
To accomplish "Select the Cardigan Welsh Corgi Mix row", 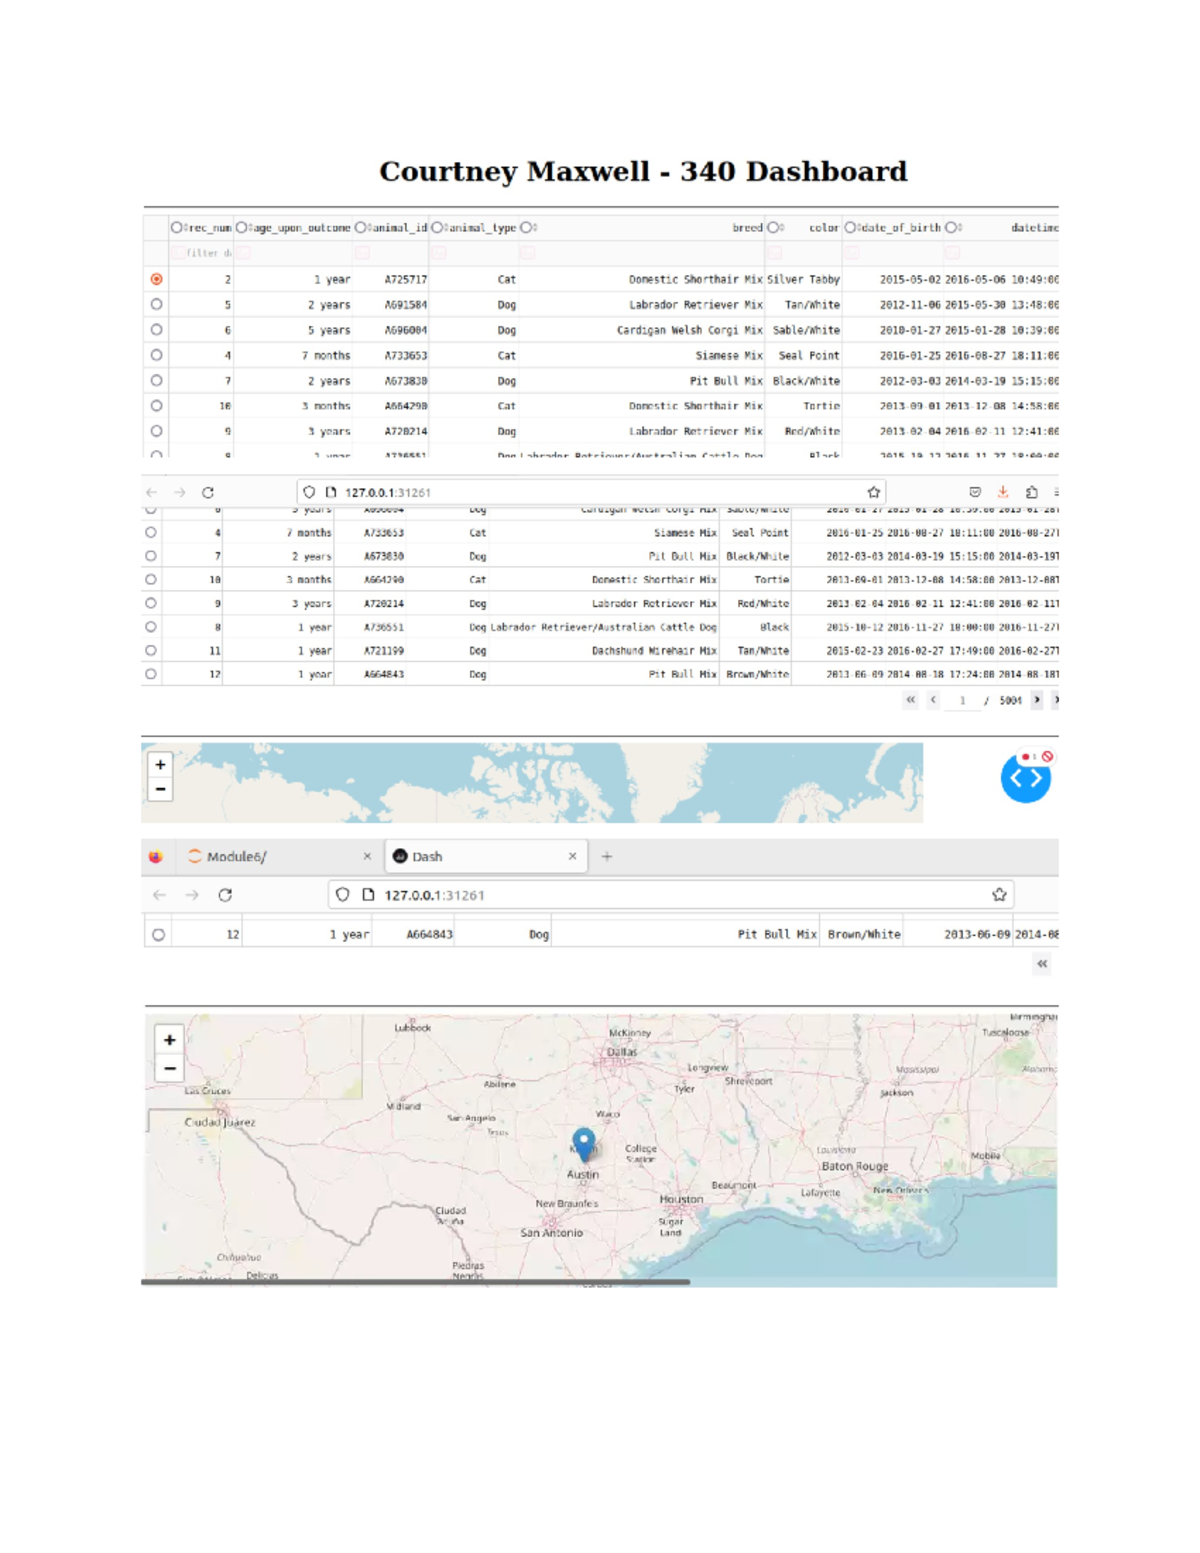I will pyautogui.click(x=157, y=330).
